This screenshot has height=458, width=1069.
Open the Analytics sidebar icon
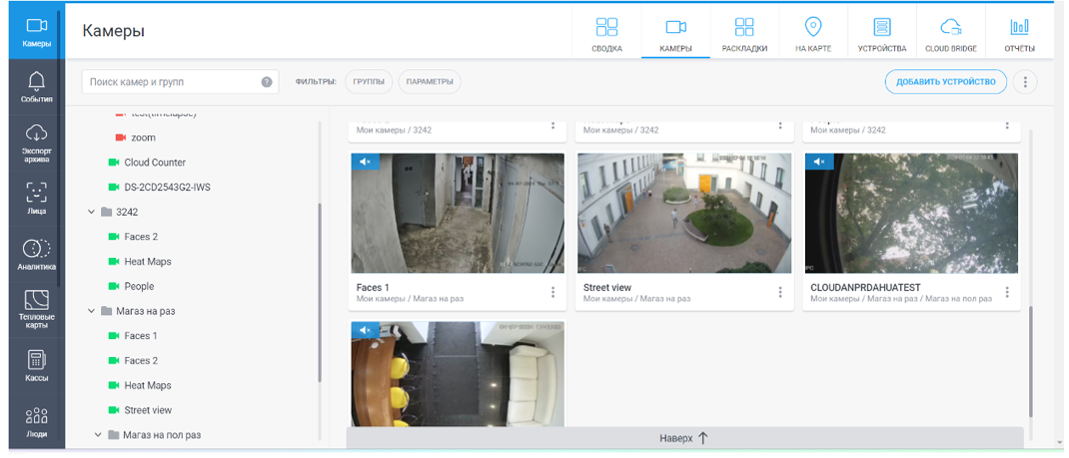(x=36, y=255)
